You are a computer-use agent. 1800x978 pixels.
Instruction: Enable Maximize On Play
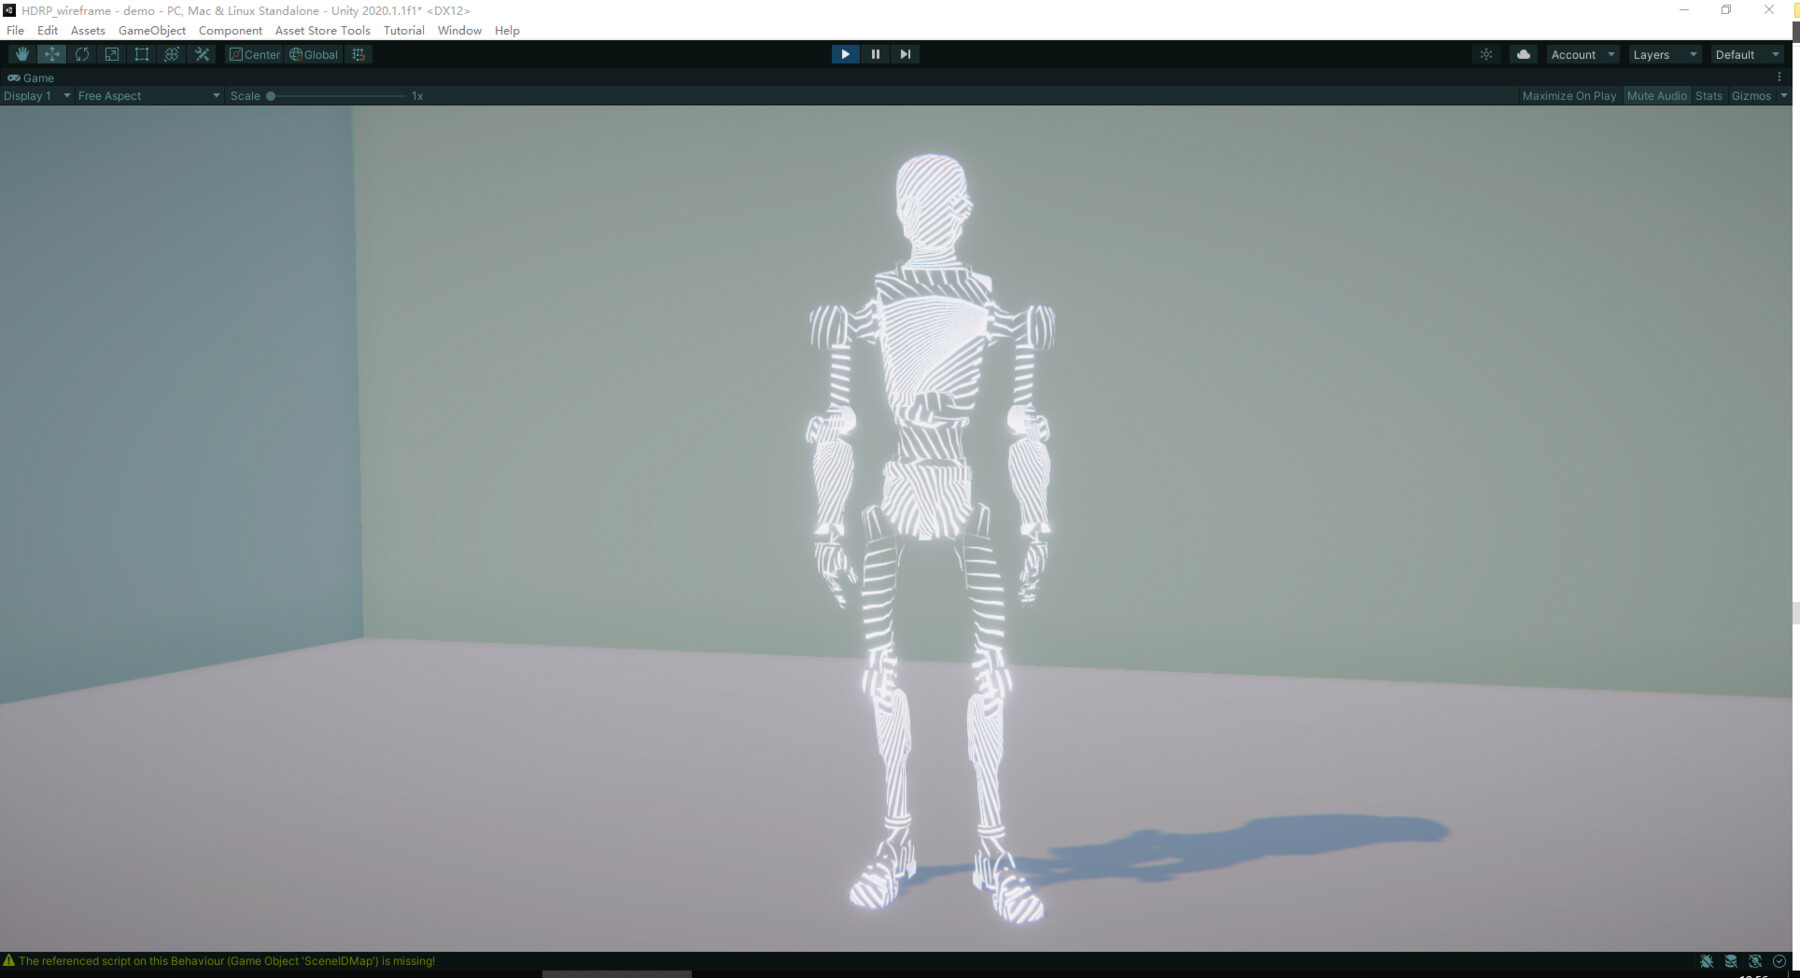[x=1568, y=95]
